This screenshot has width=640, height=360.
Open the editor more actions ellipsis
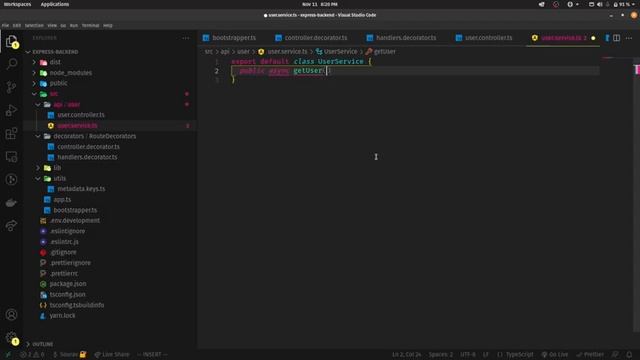[x=629, y=38]
